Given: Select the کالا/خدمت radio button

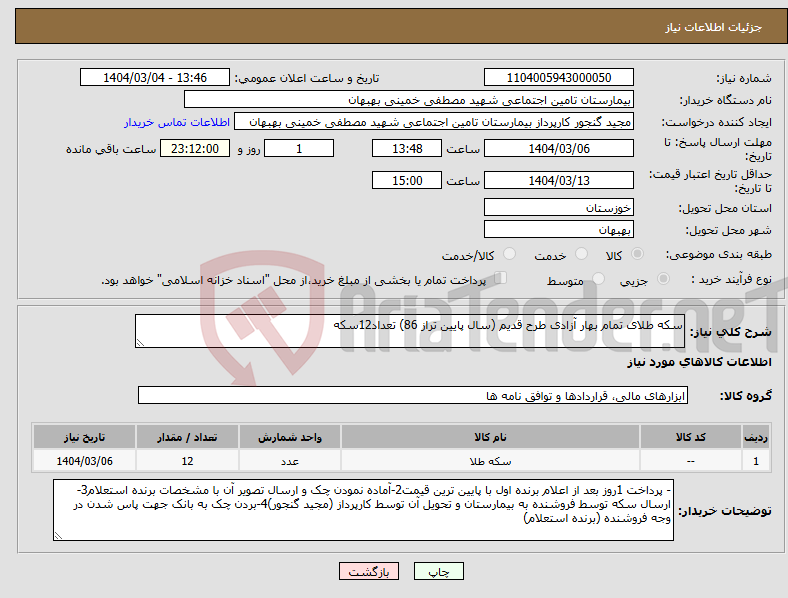Looking at the screenshot, I should tap(510, 254).
